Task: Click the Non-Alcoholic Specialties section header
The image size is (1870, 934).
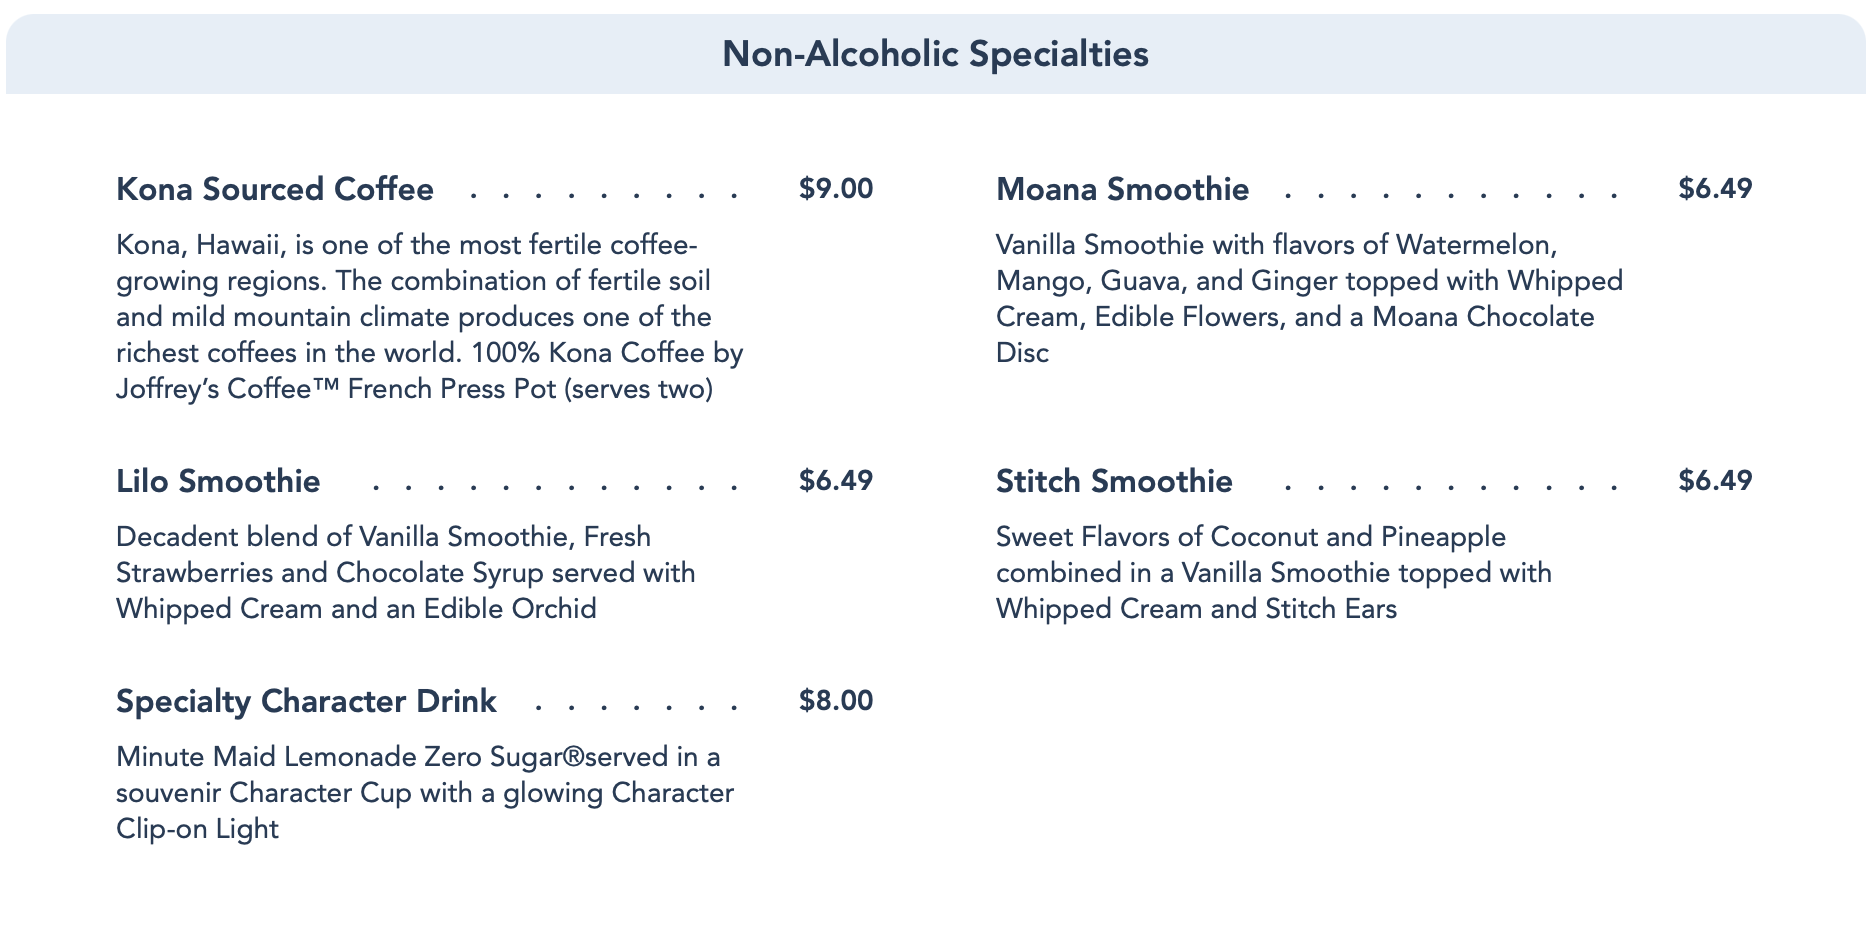Action: click(935, 54)
